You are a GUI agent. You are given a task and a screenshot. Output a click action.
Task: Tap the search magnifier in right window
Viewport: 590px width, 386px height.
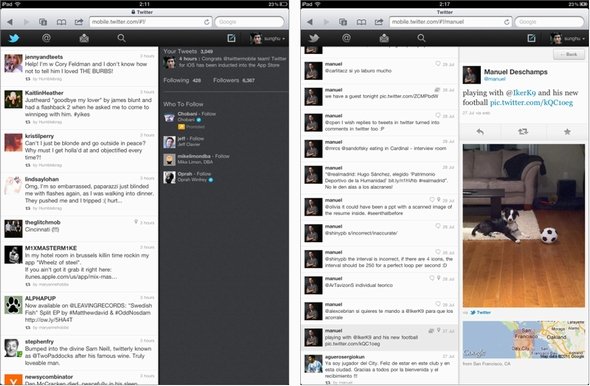(421, 38)
